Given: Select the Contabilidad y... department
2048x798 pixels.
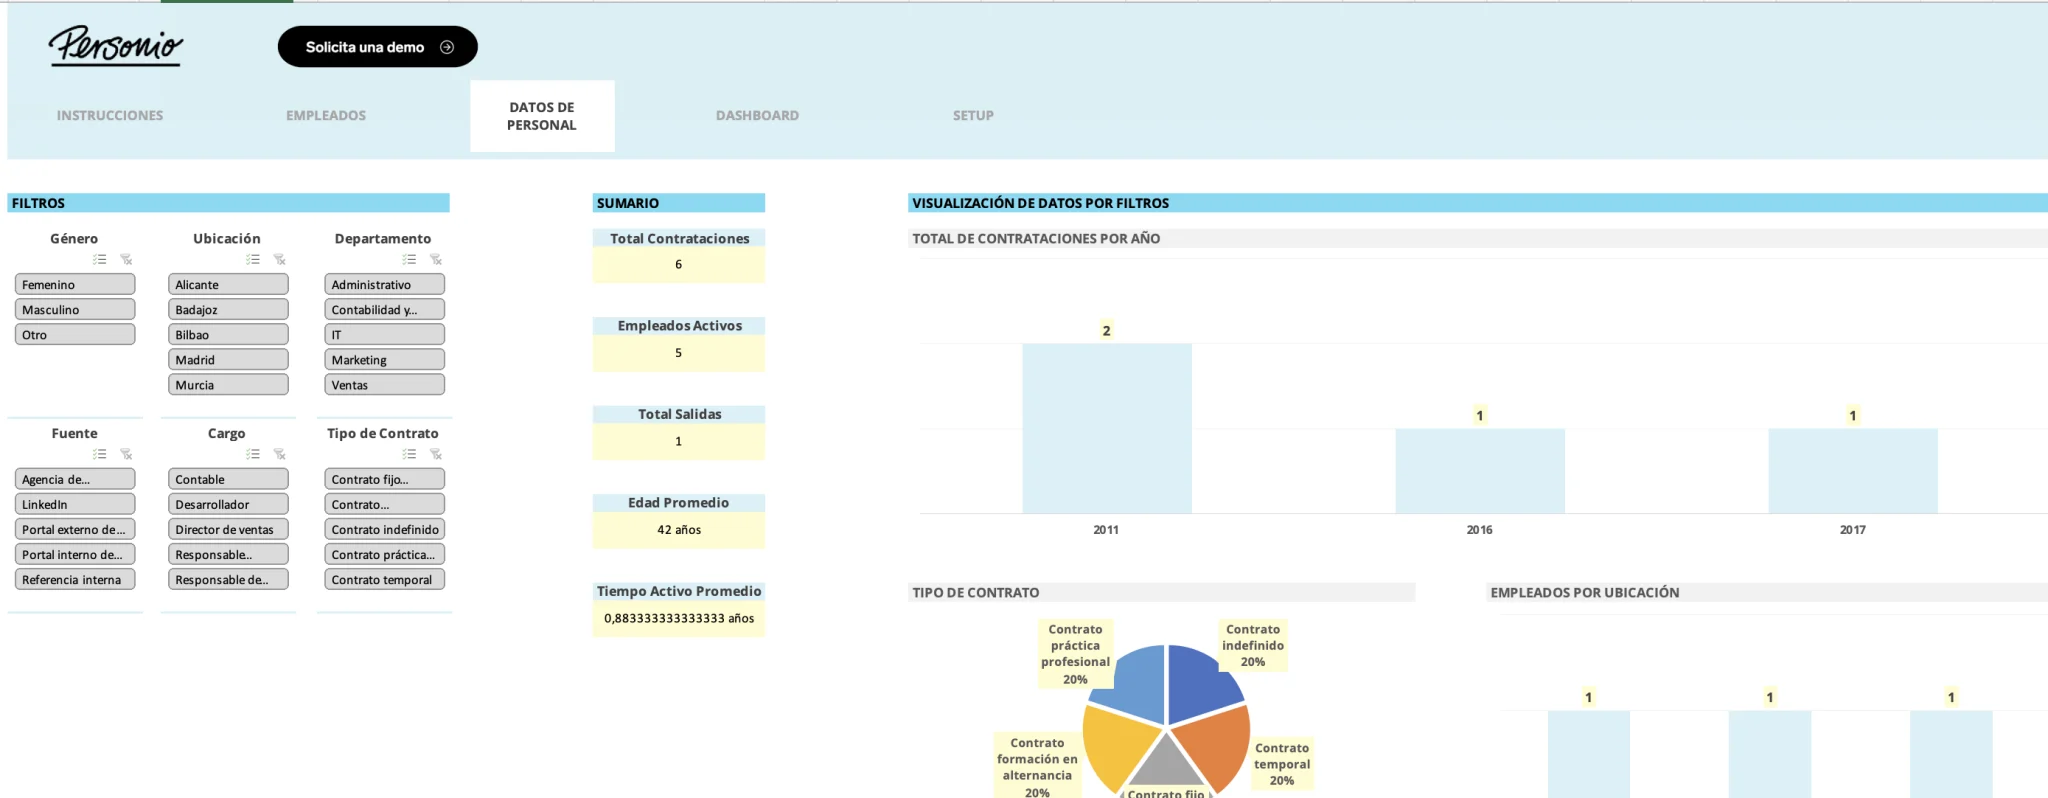Looking at the screenshot, I should (x=384, y=310).
